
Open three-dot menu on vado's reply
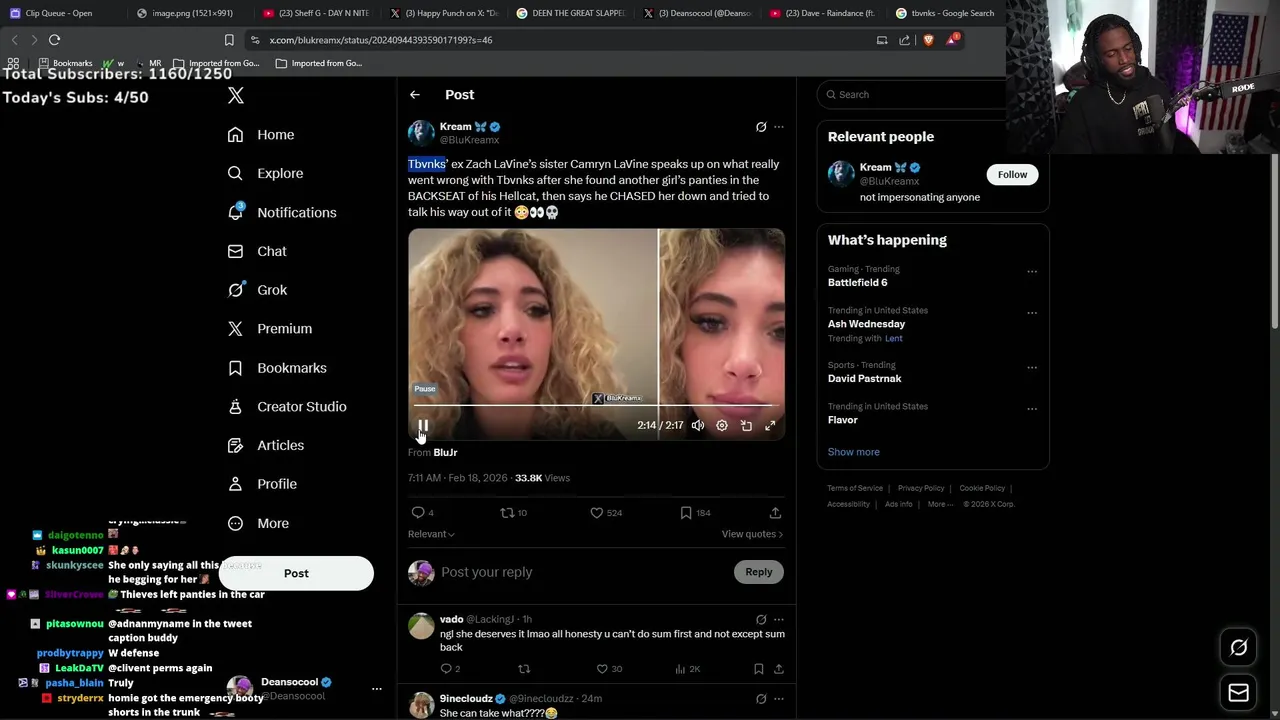779,620
